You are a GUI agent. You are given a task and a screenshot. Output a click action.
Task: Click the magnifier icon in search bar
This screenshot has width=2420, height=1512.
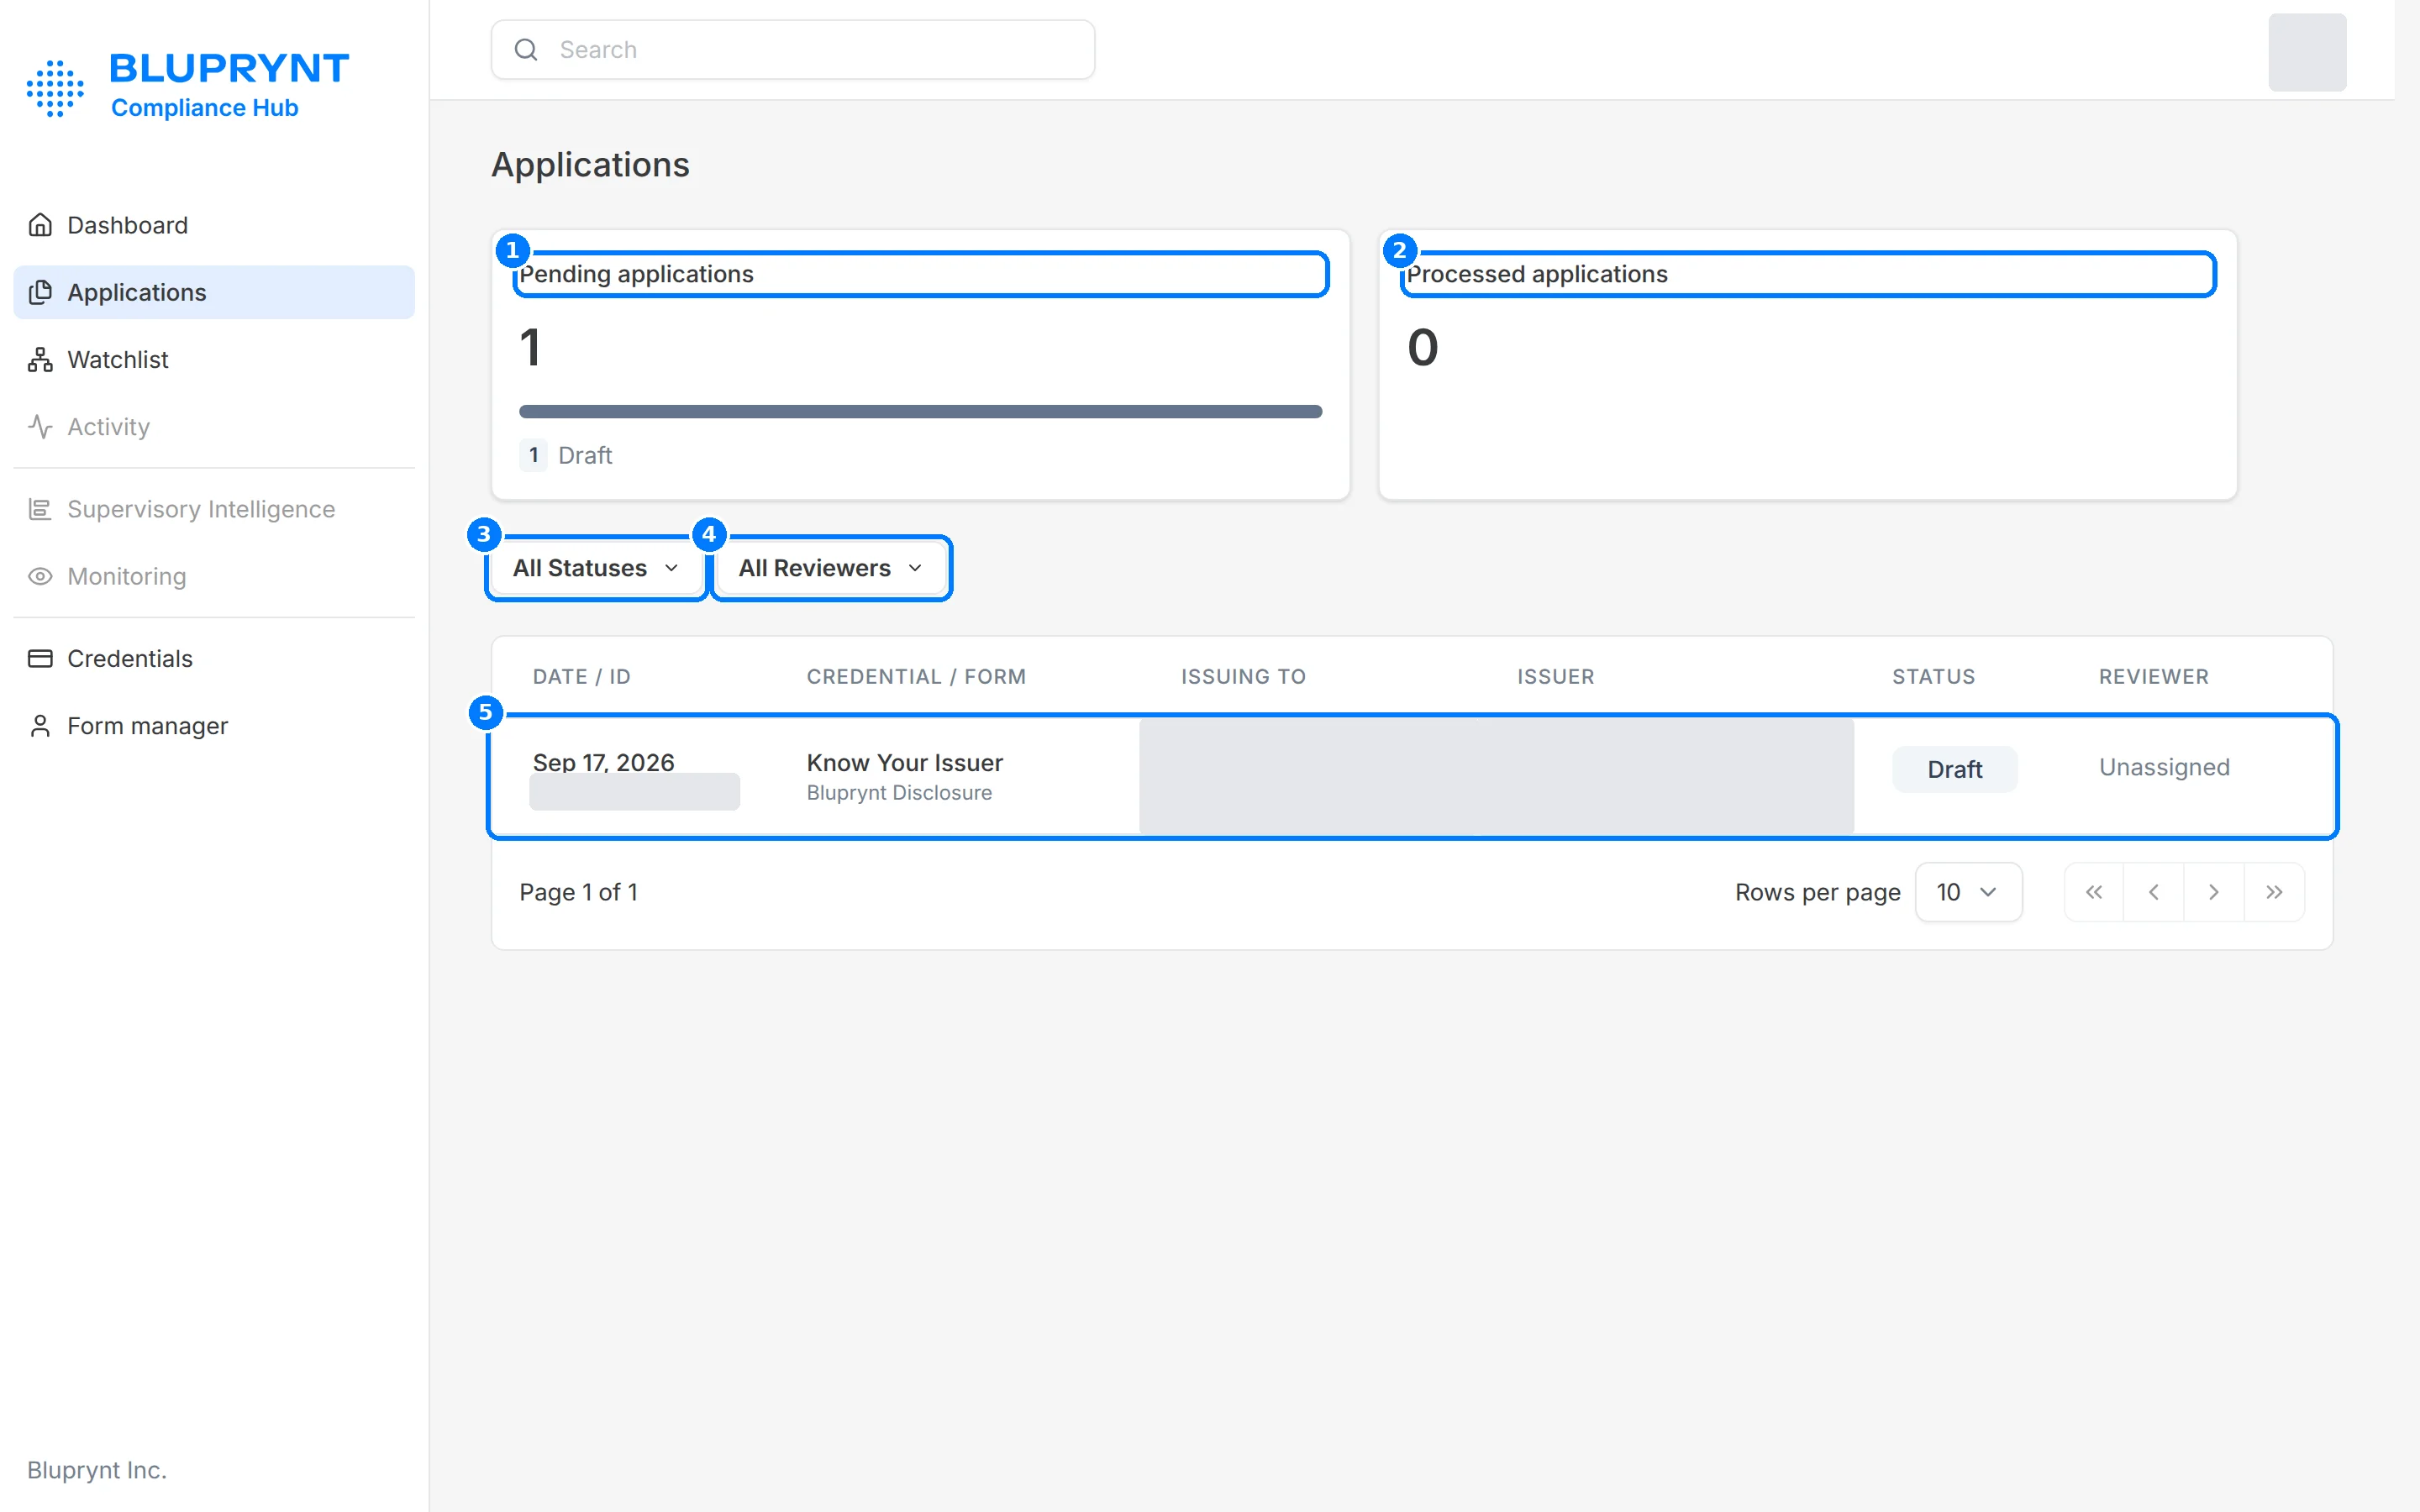[x=526, y=50]
